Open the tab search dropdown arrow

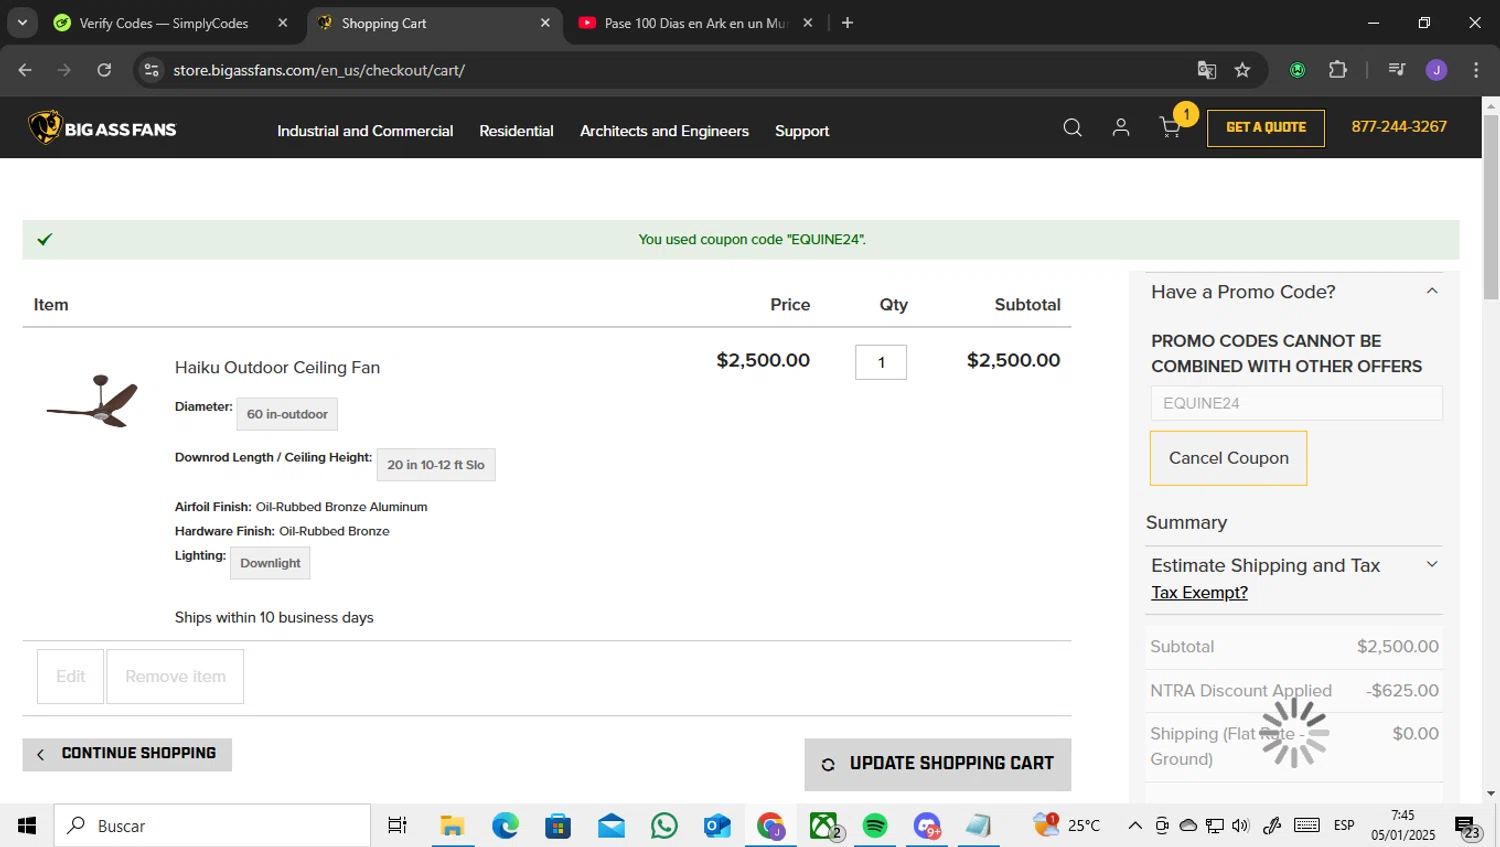click(x=22, y=23)
